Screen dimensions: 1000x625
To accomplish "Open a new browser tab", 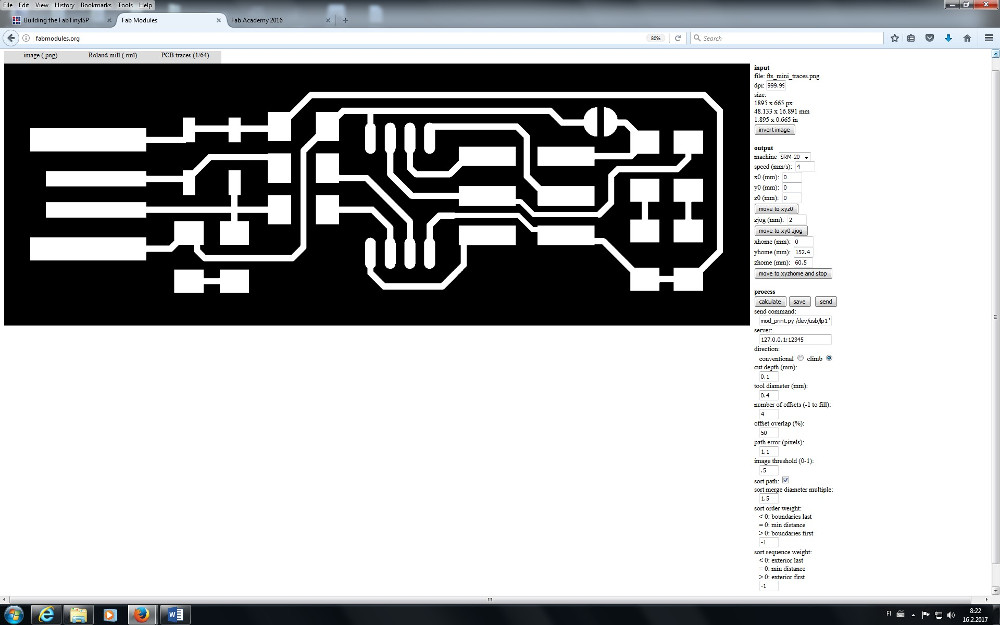I will [345, 20].
